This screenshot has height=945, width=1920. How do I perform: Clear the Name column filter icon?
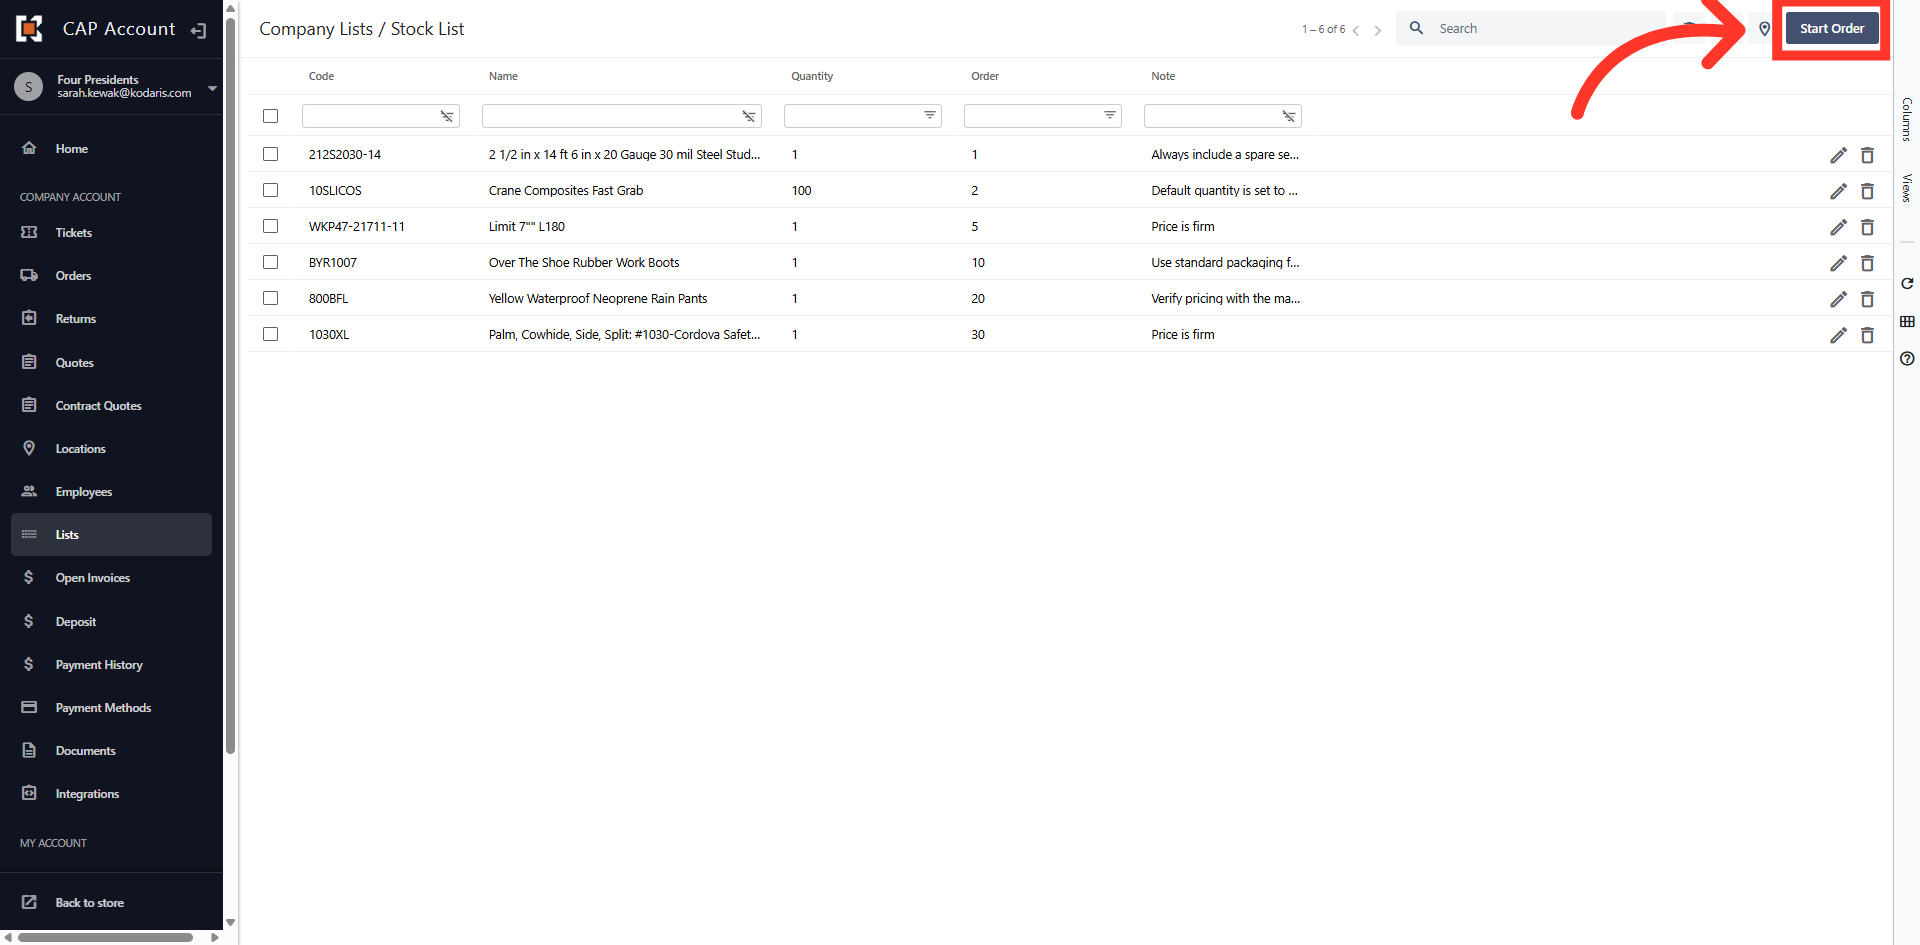tap(748, 116)
